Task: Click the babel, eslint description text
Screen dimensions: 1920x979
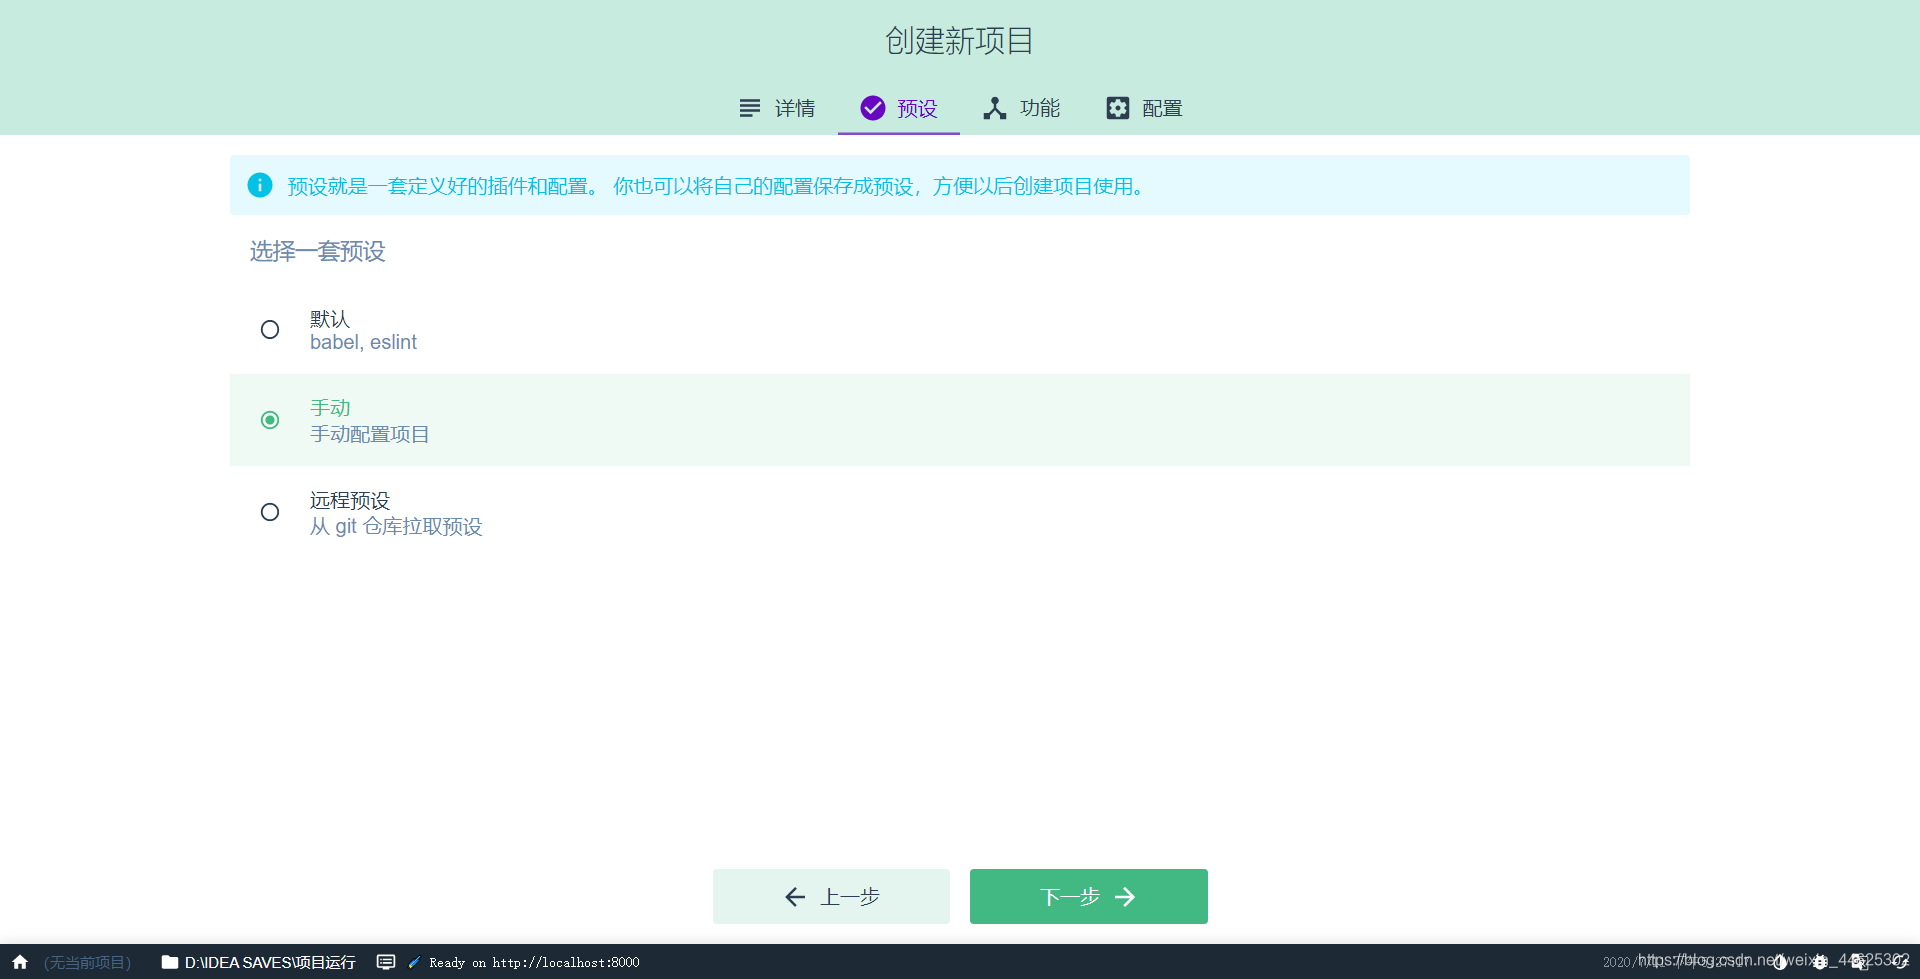Action: point(363,342)
